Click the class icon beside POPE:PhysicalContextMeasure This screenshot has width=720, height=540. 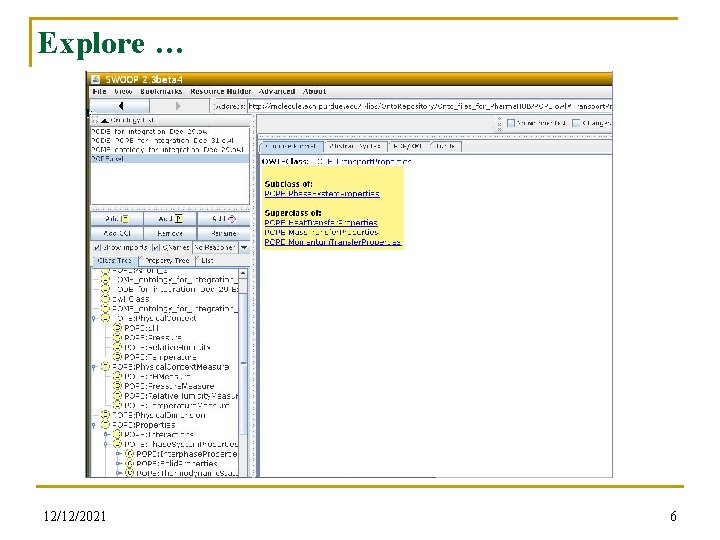click(105, 367)
